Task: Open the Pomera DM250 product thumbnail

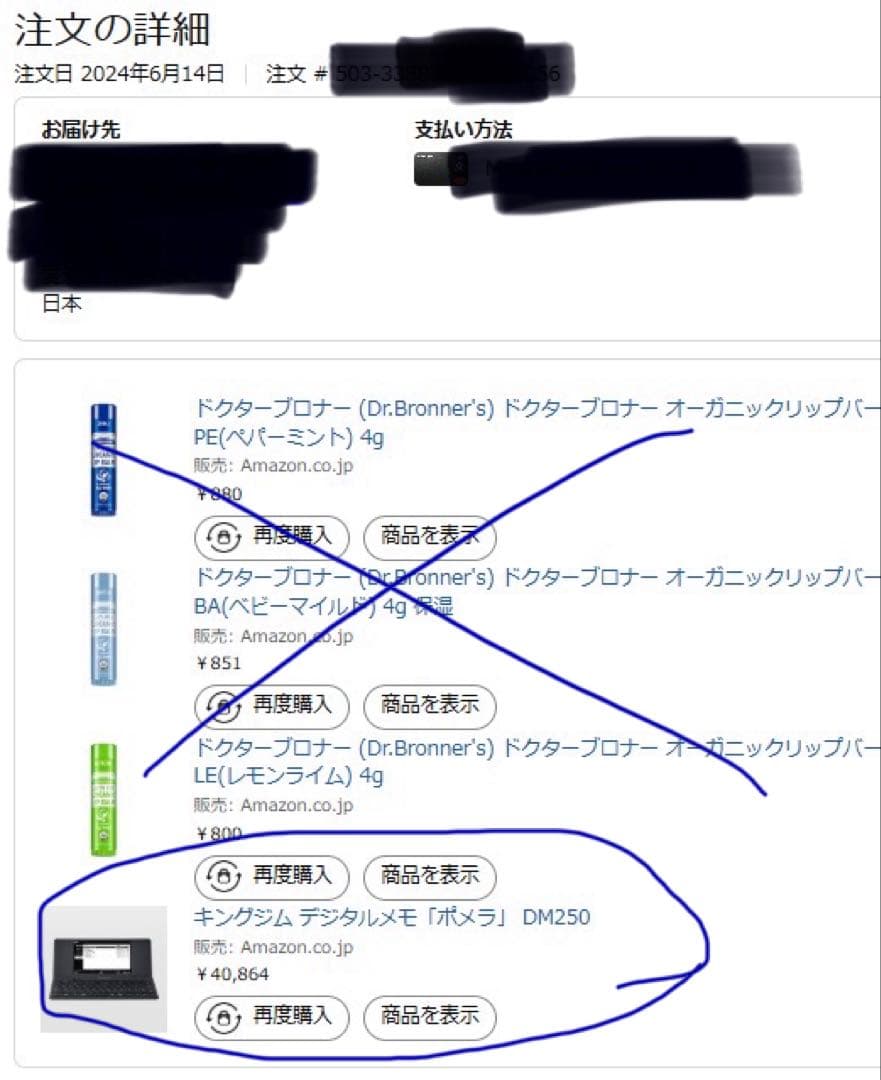Action: [104, 969]
